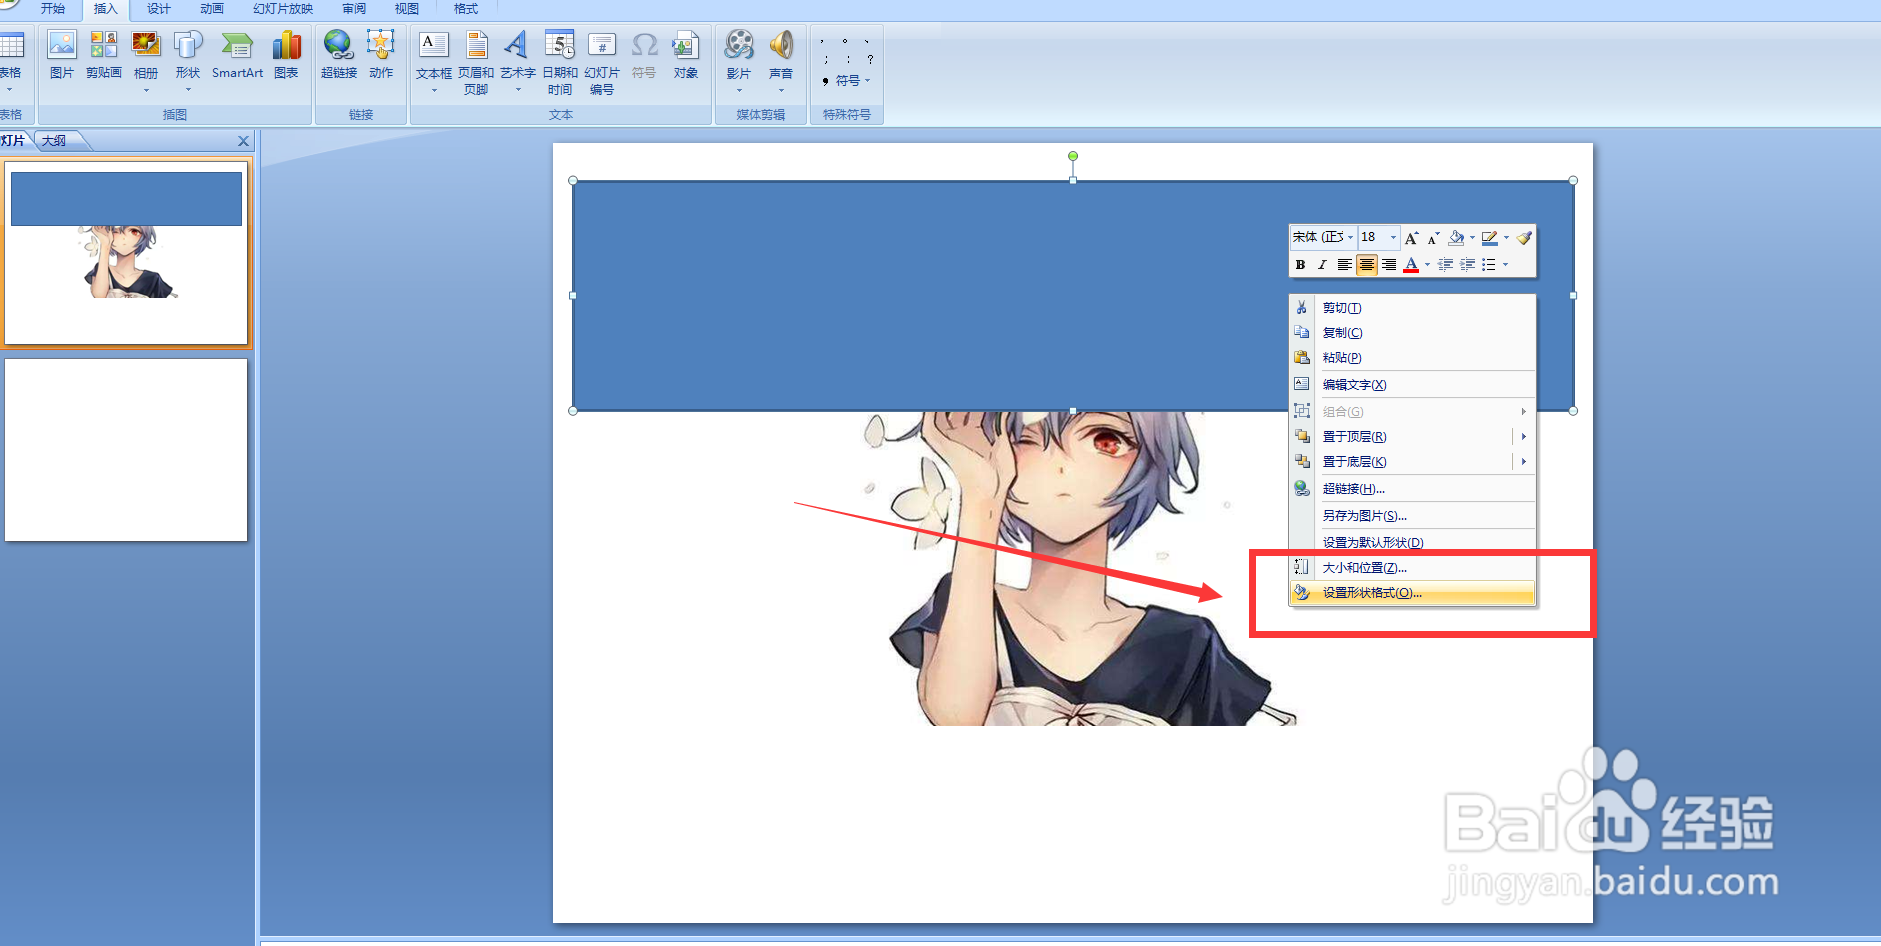
Task: Open the action (动作) settings
Action: 381,56
